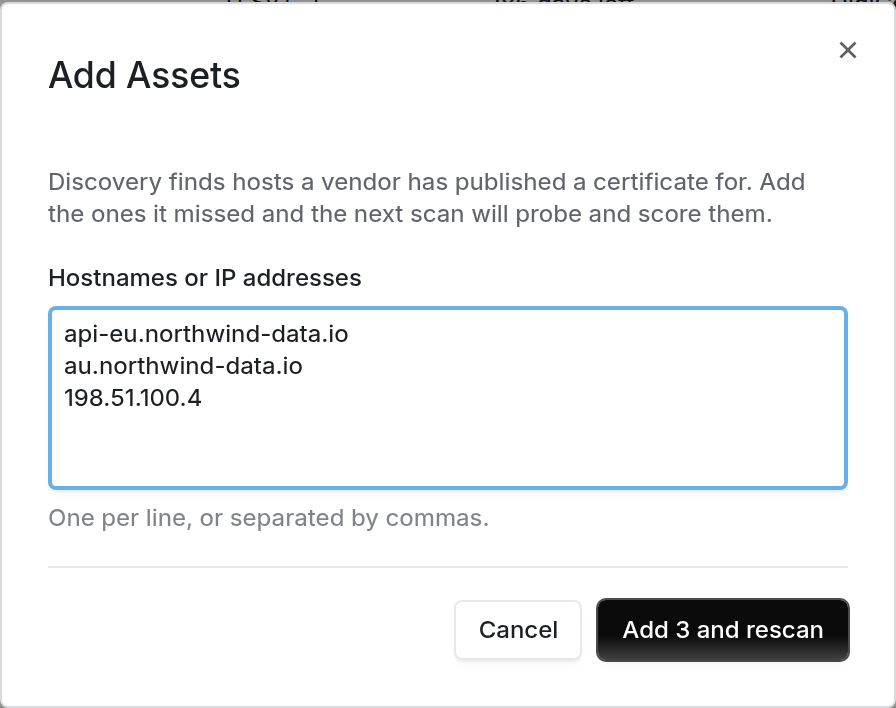Click the 'One per line' hint text
Image resolution: width=896 pixels, height=708 pixels.
(x=269, y=518)
